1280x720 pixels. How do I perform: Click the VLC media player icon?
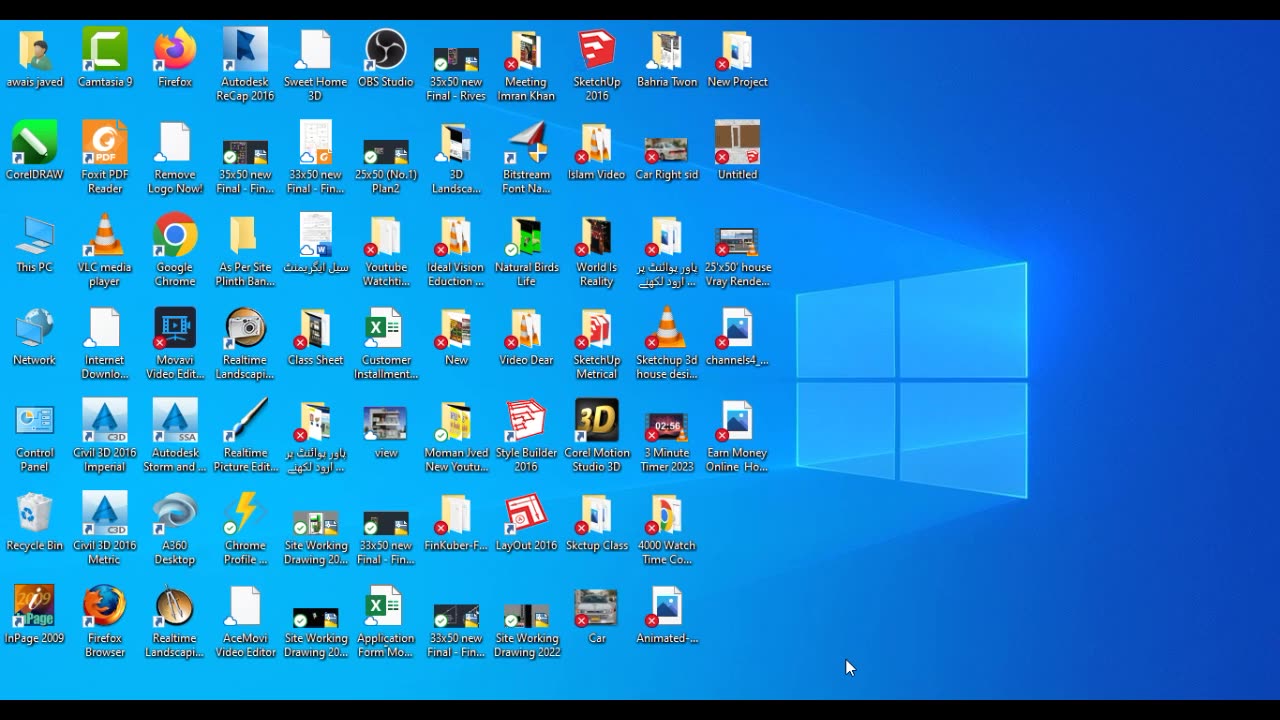(x=105, y=236)
